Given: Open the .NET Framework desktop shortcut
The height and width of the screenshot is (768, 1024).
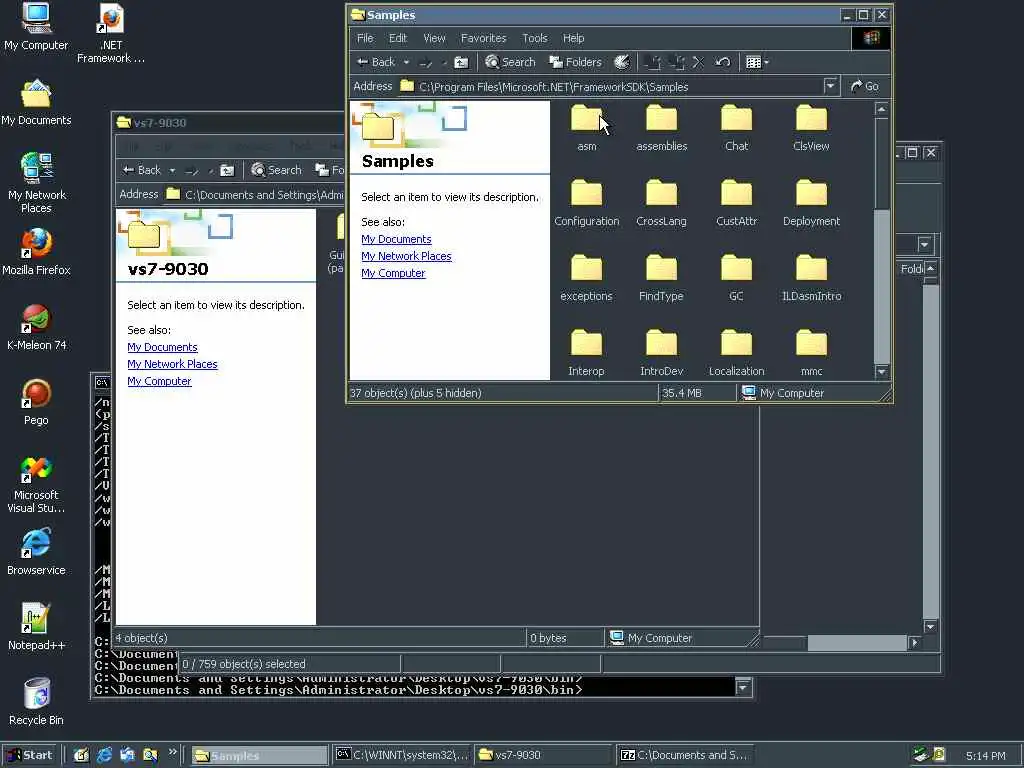Looking at the screenshot, I should 110,34.
